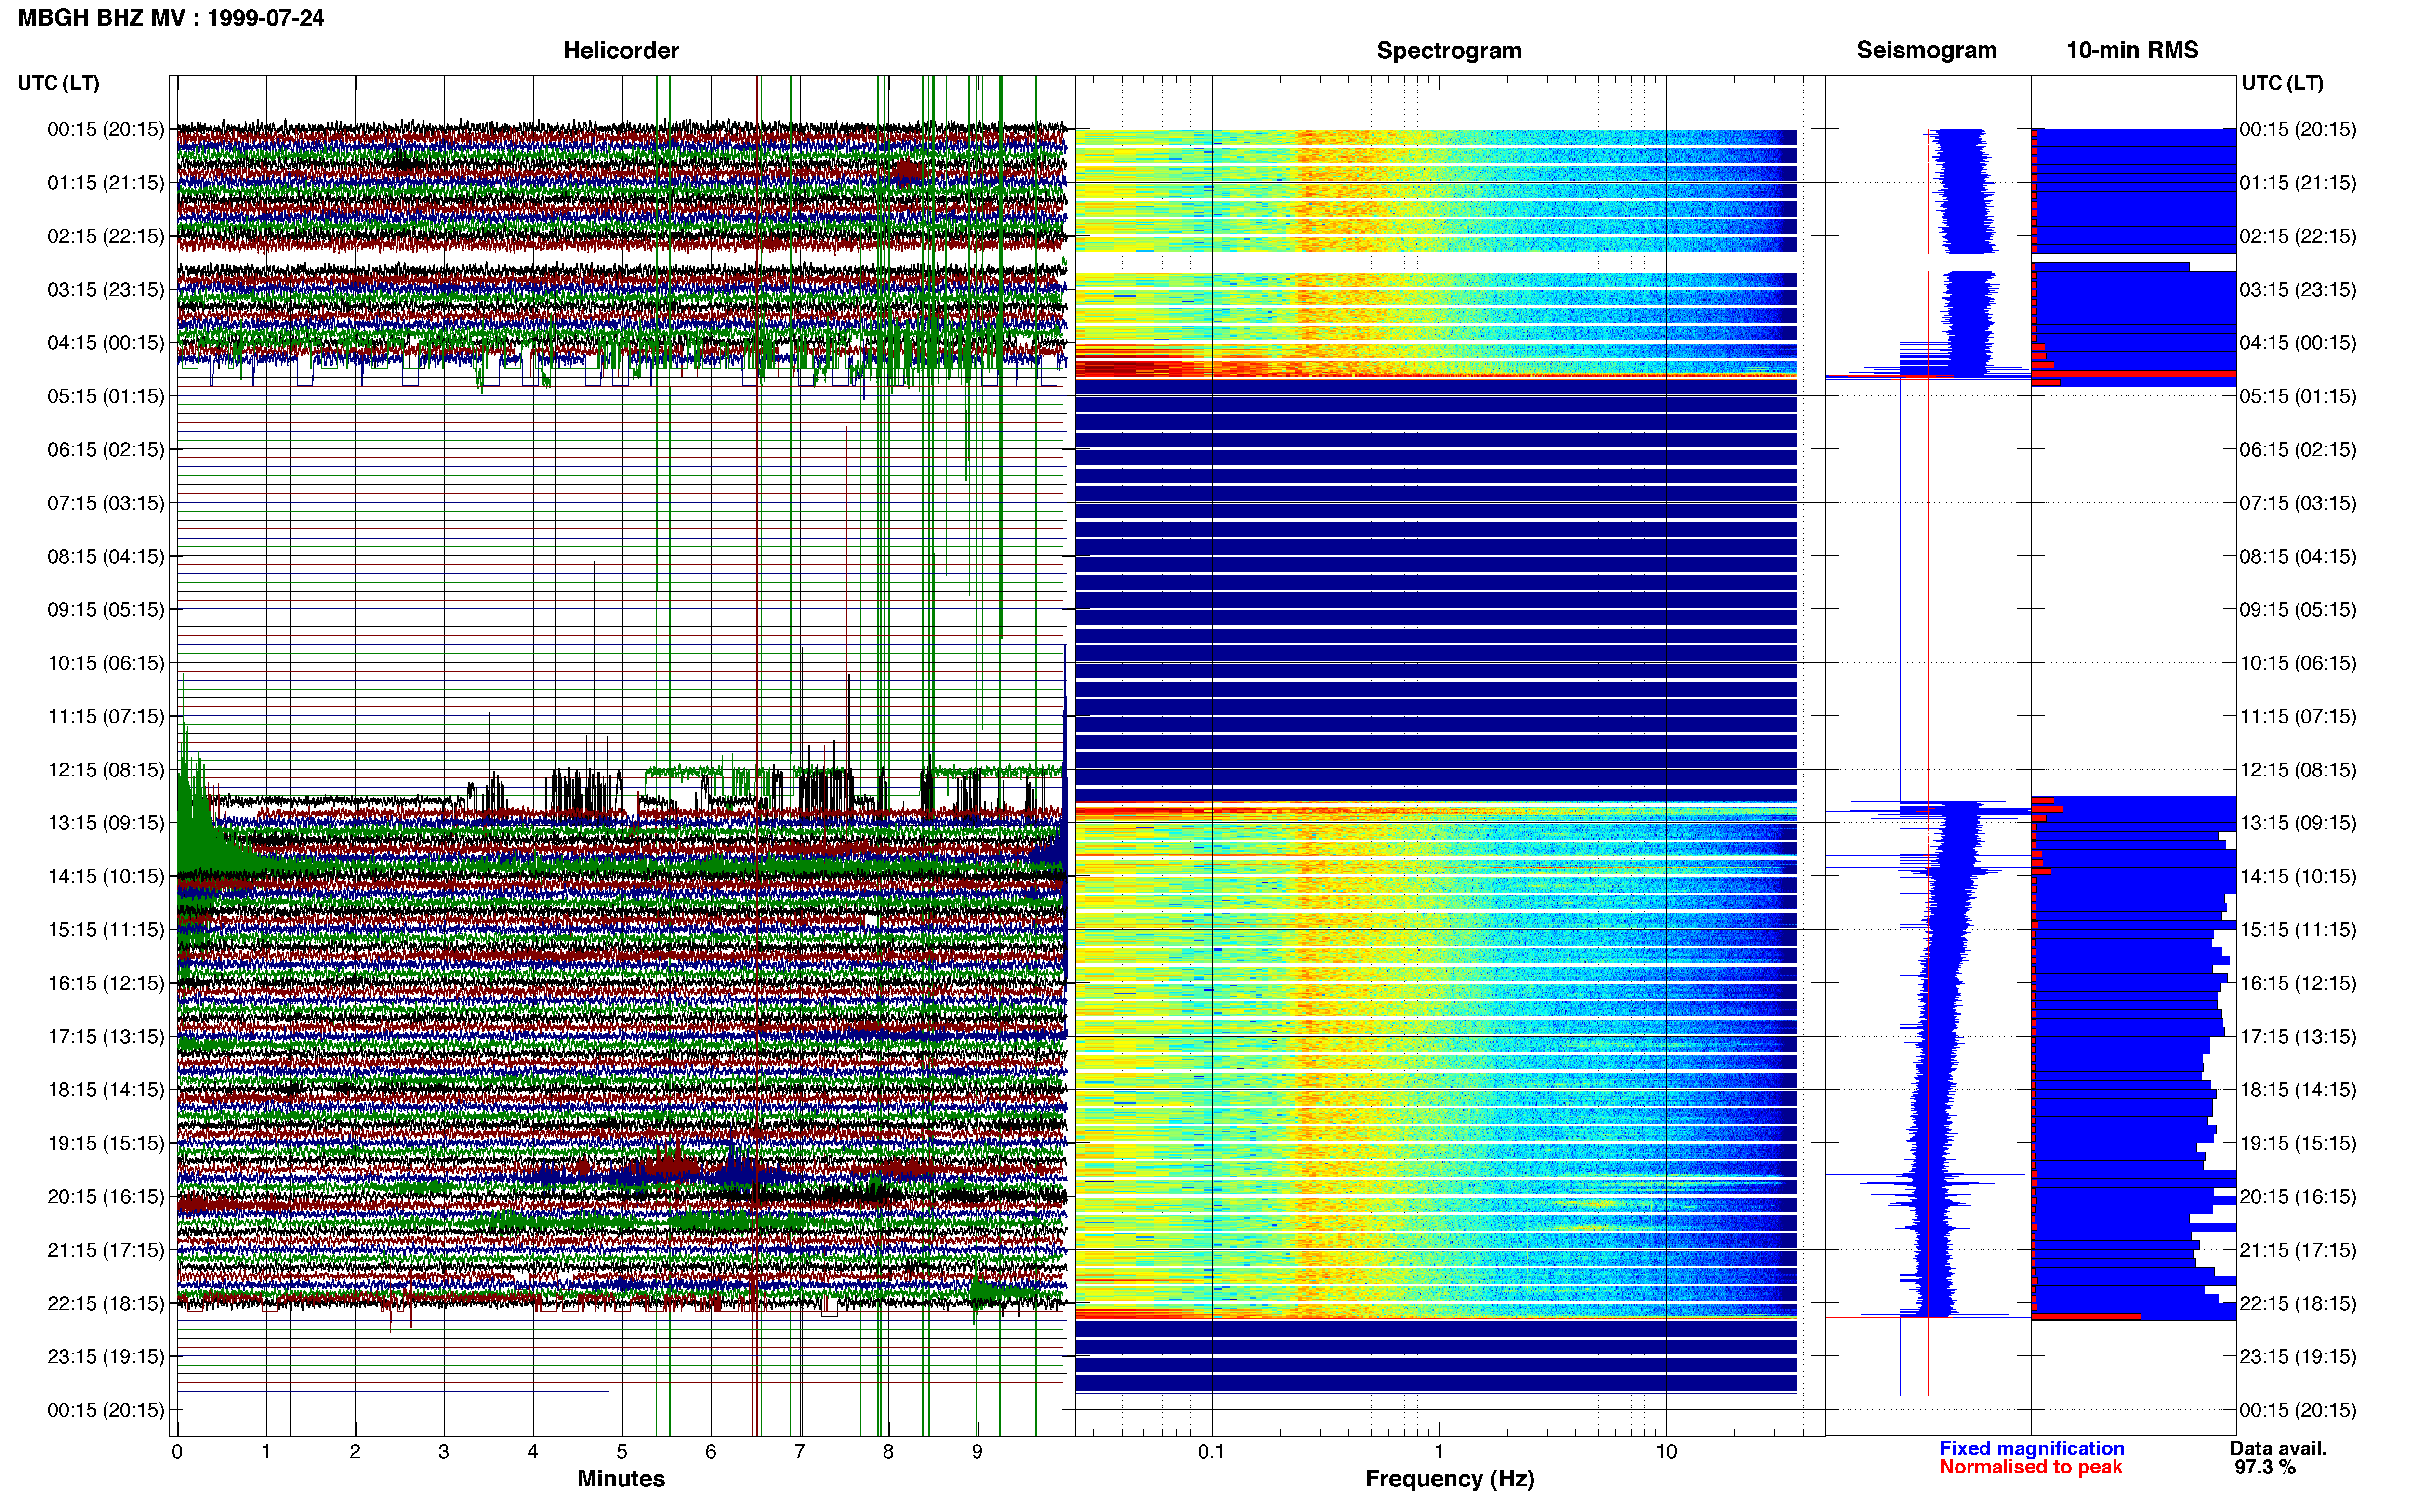Screen dimensions: 2418x1512
Task: Click "02:15 (22:15)" on the left time axis
Action: [x=106, y=236]
